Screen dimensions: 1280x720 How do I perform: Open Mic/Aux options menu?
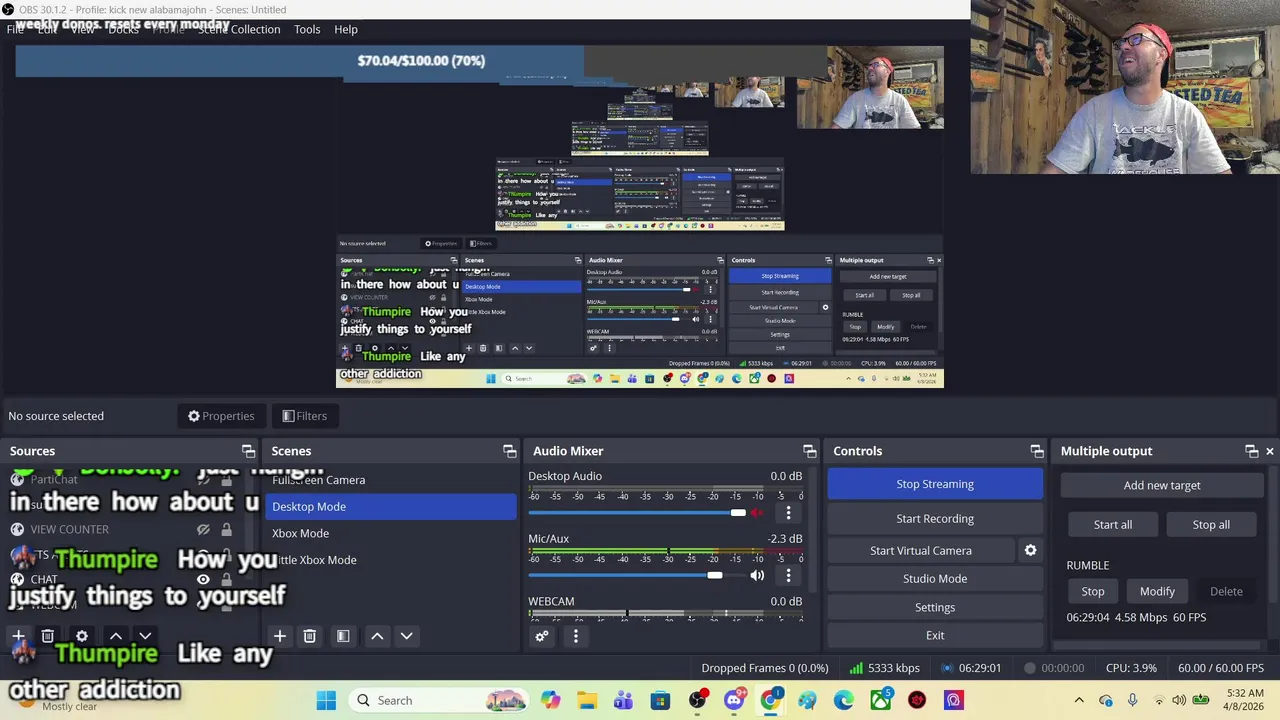point(788,575)
